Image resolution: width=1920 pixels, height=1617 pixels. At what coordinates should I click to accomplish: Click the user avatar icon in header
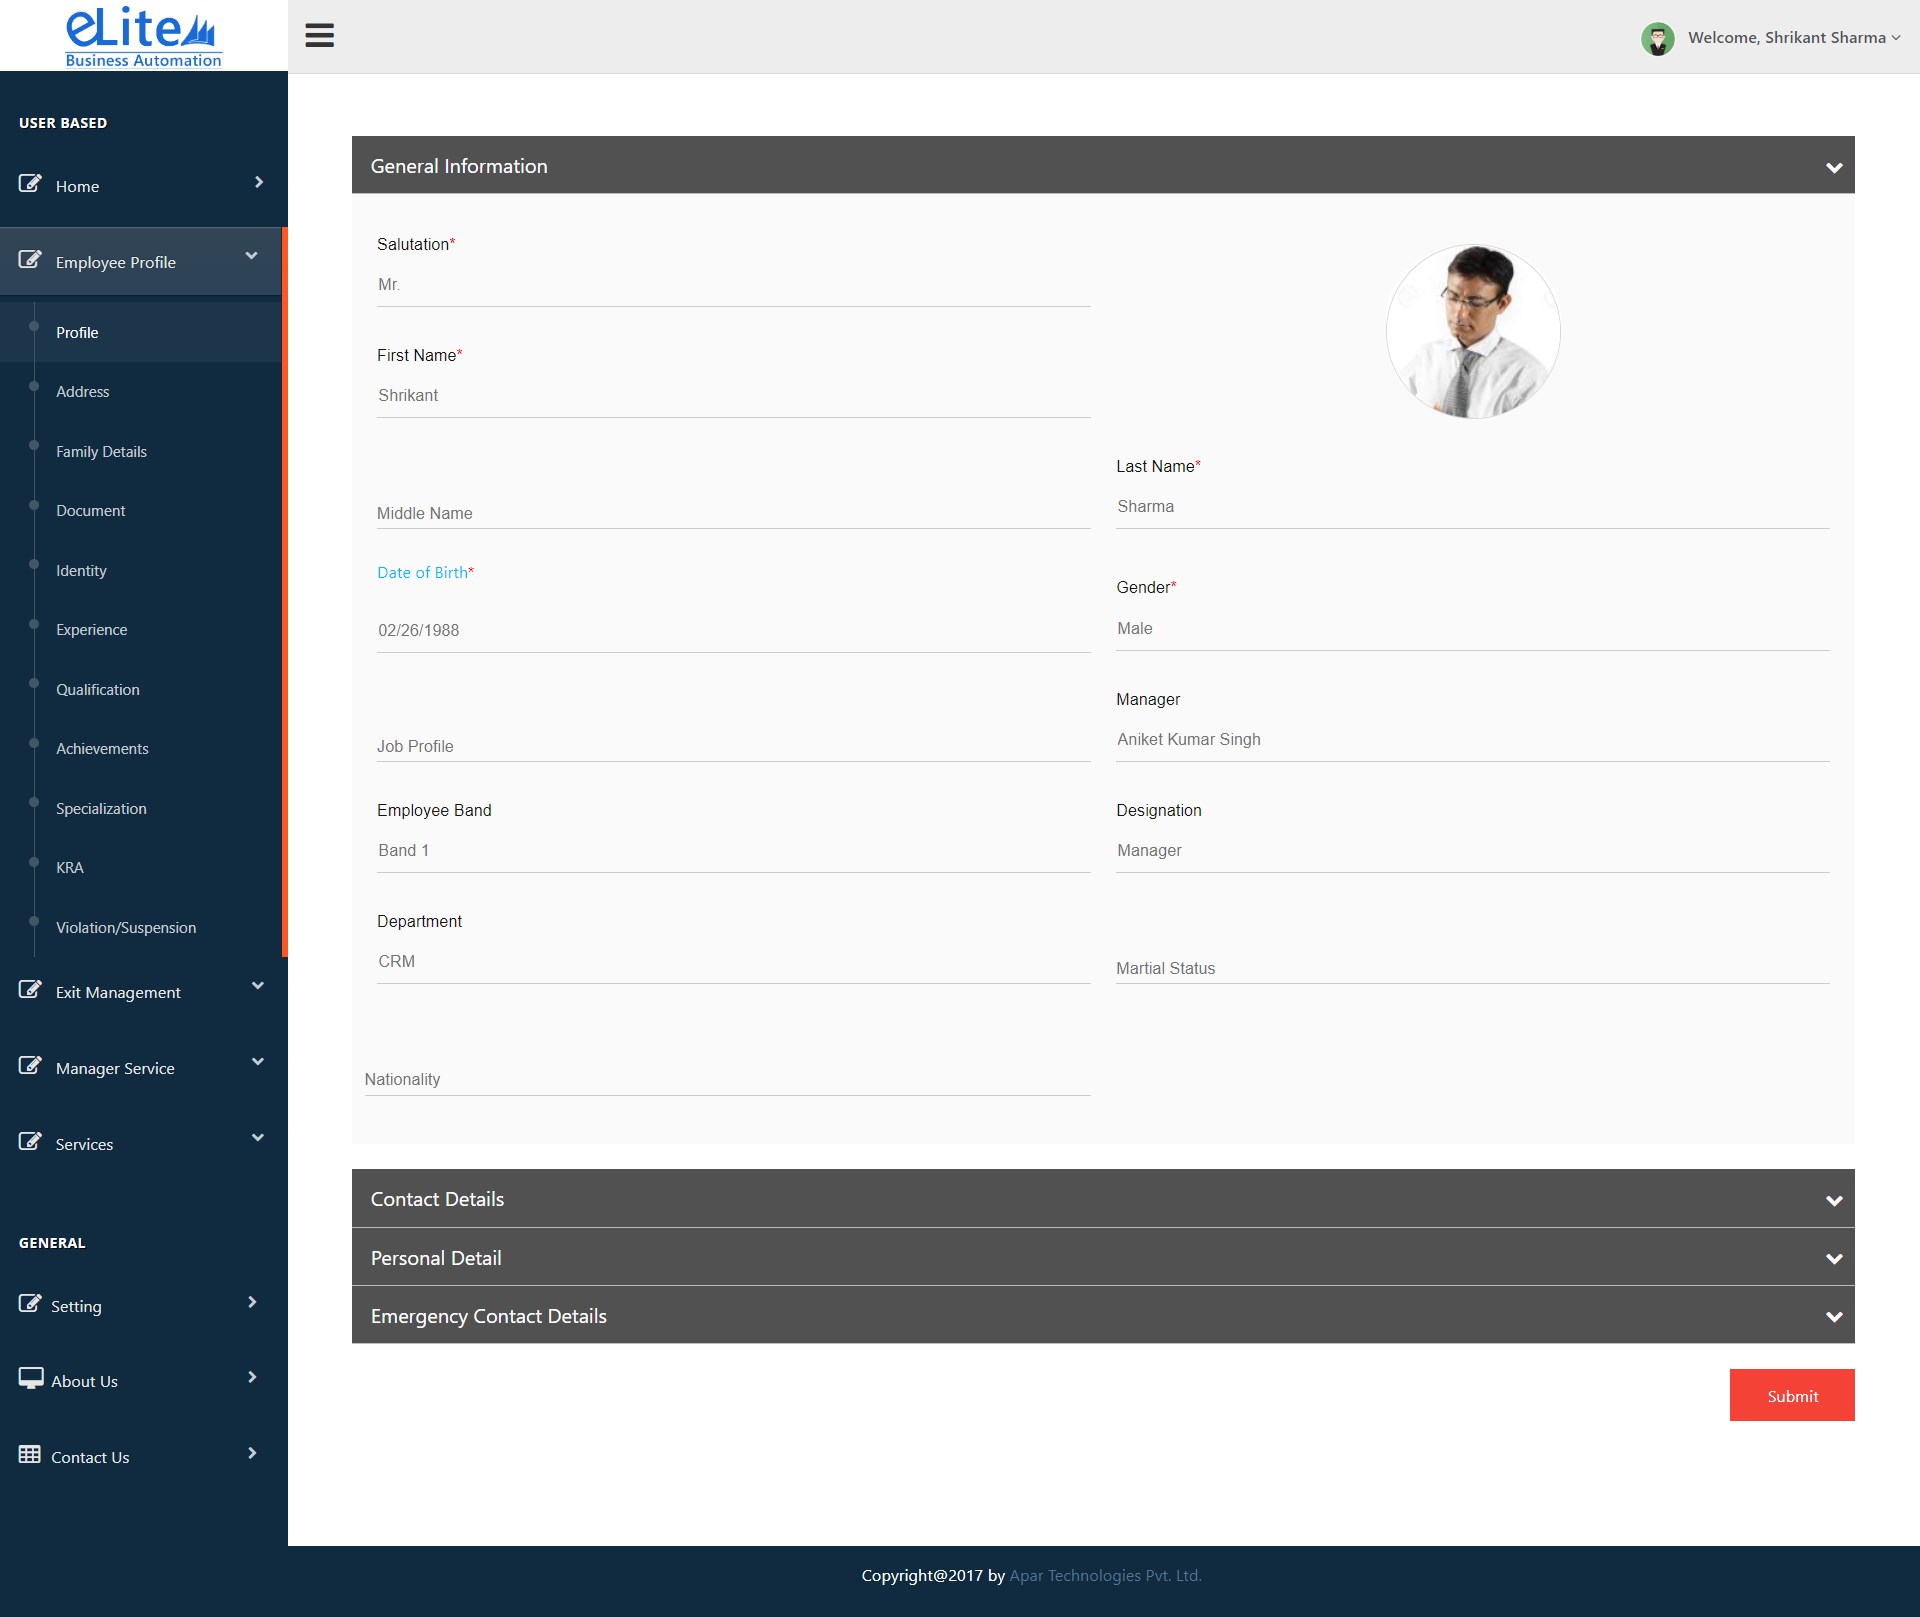pyautogui.click(x=1657, y=38)
